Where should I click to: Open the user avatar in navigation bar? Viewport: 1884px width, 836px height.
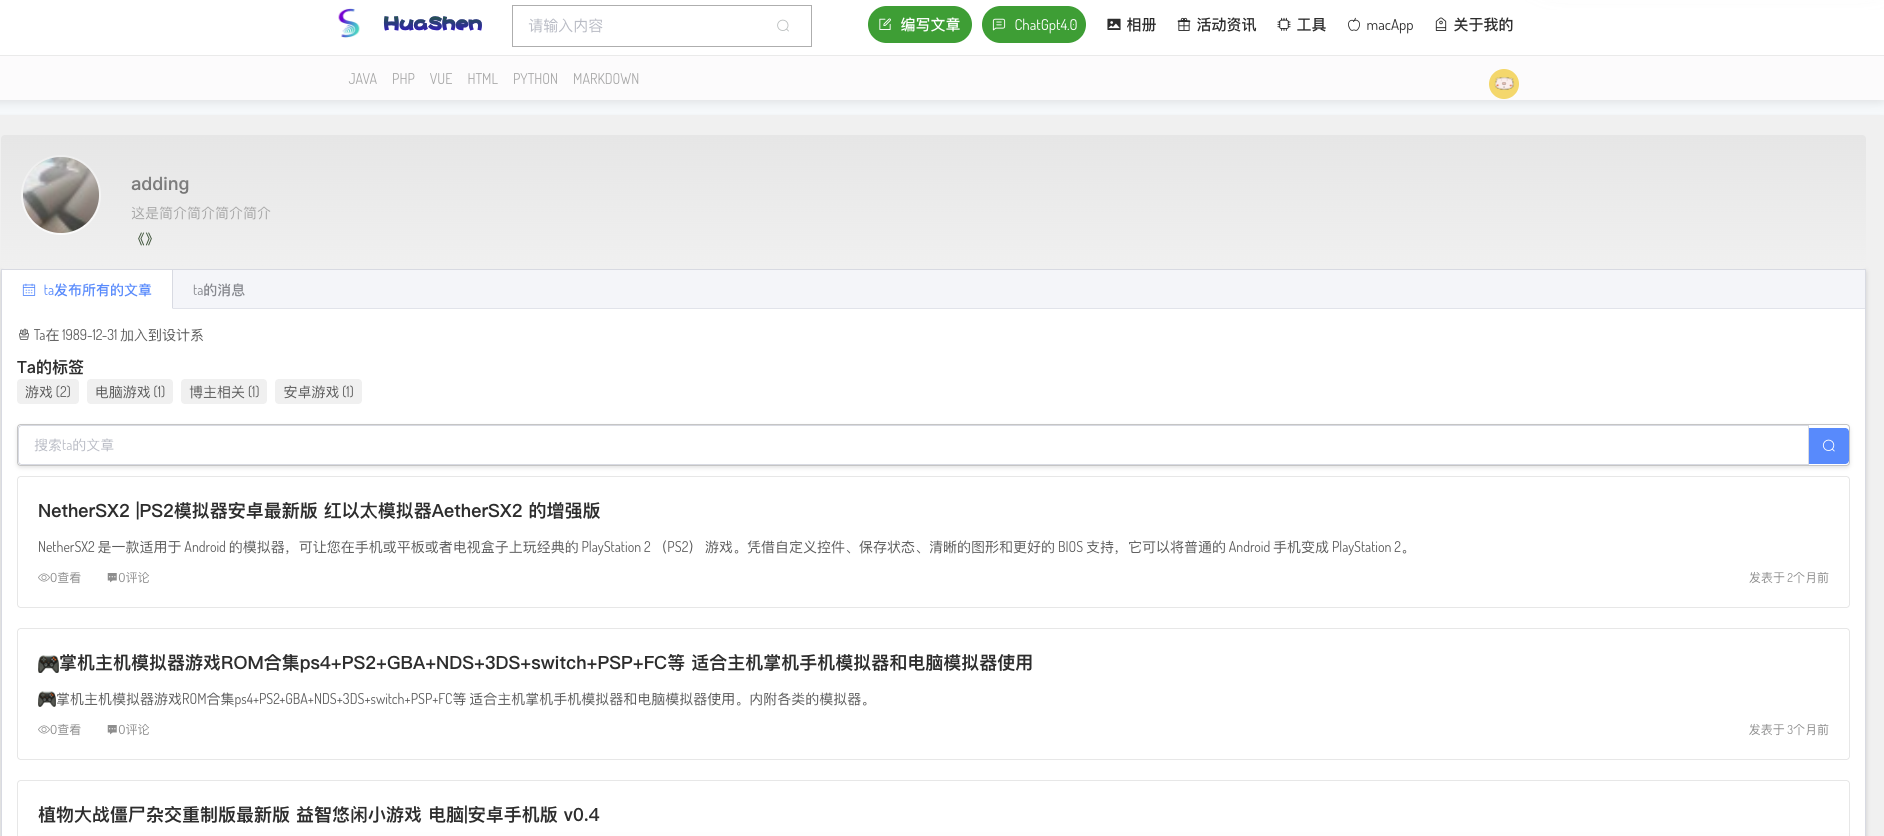point(1503,84)
